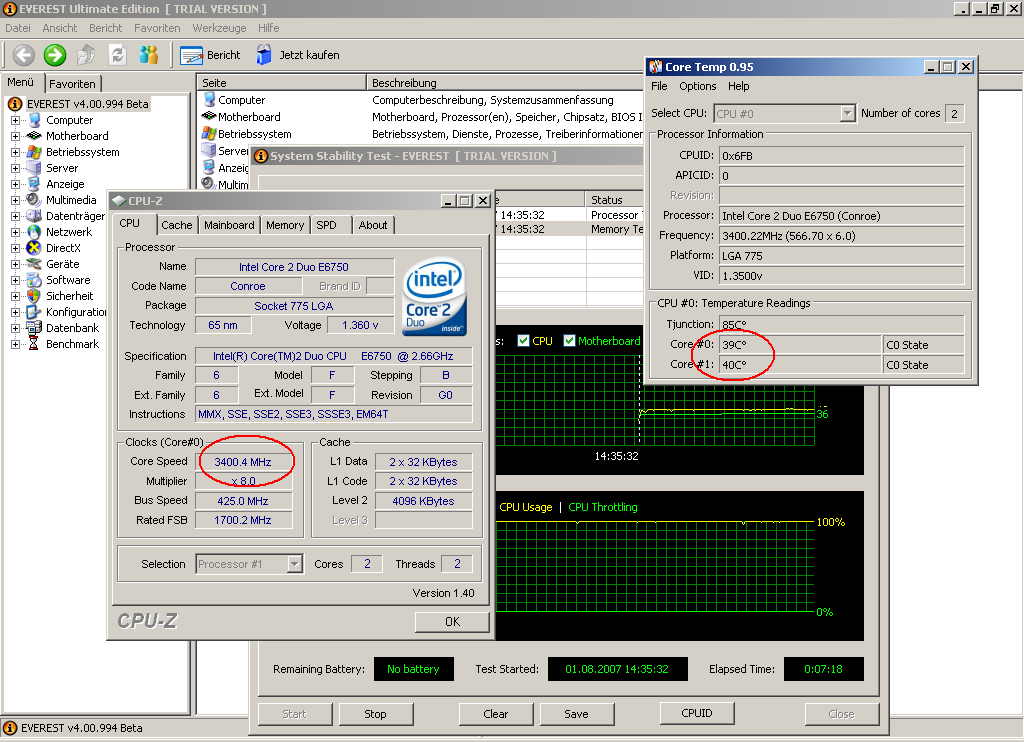
Task: Select the Anzeige monitor icon in tree
Action: coord(35,184)
